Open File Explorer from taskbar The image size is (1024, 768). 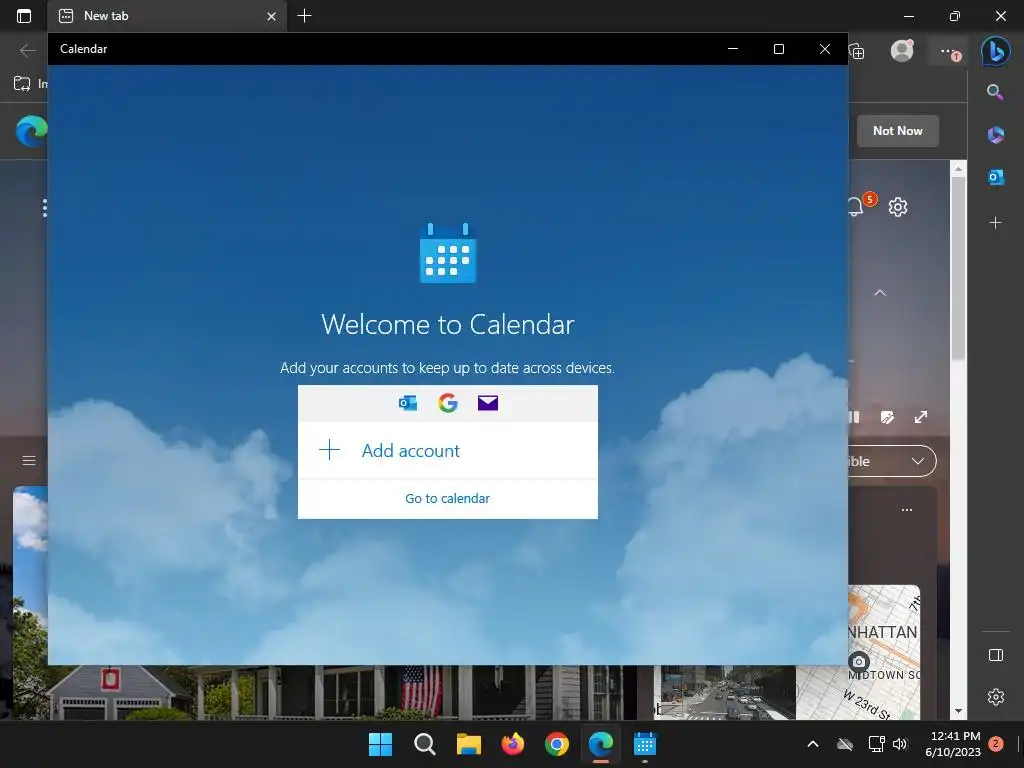tap(468, 744)
